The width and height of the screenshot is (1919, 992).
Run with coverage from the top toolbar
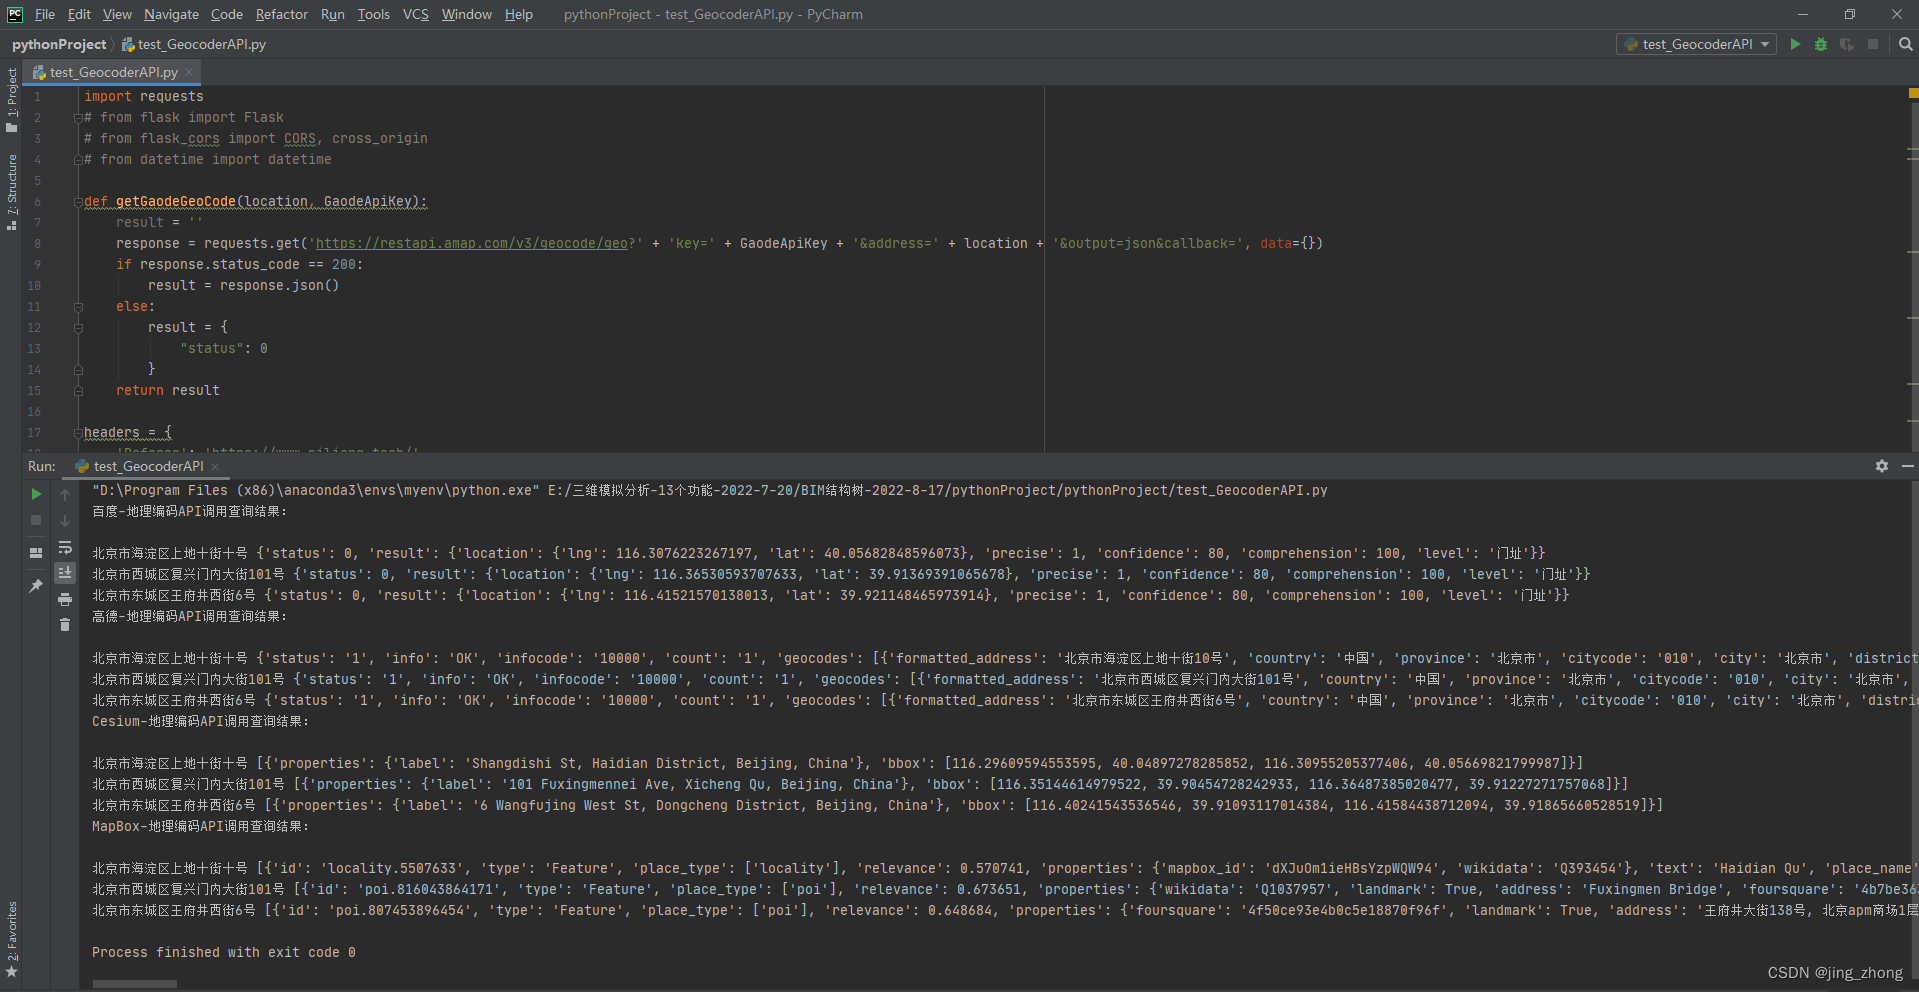[x=1847, y=44]
